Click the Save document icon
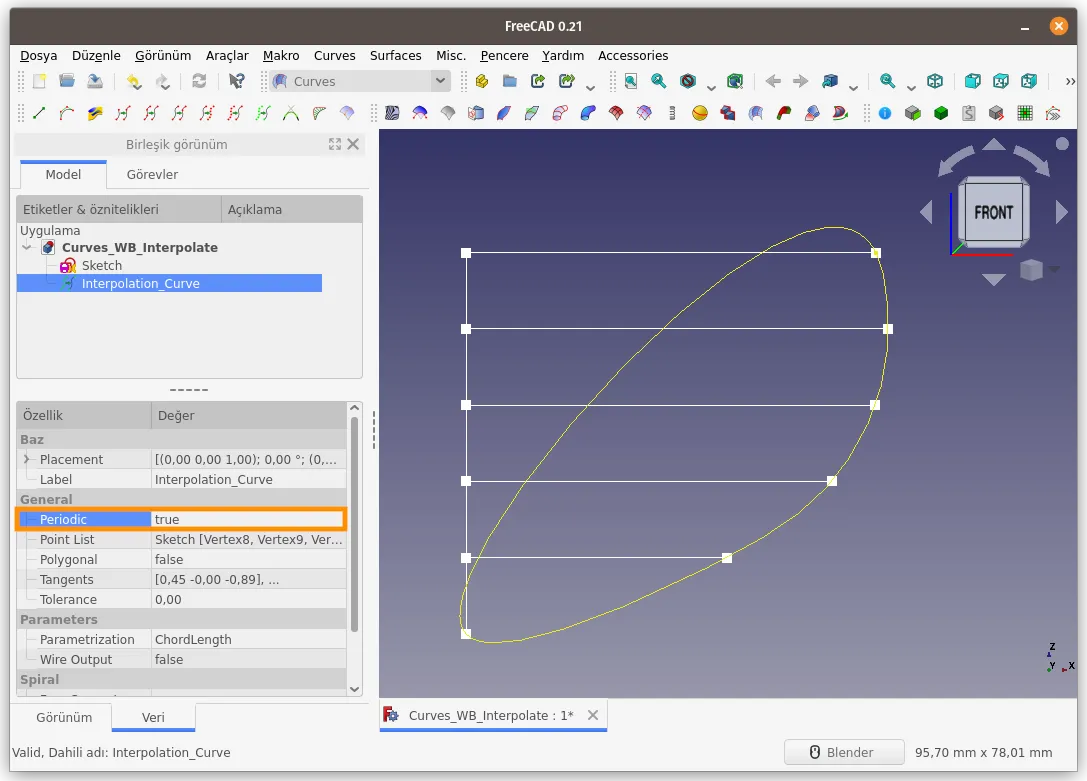Viewport: 1087px width, 781px height. point(95,81)
